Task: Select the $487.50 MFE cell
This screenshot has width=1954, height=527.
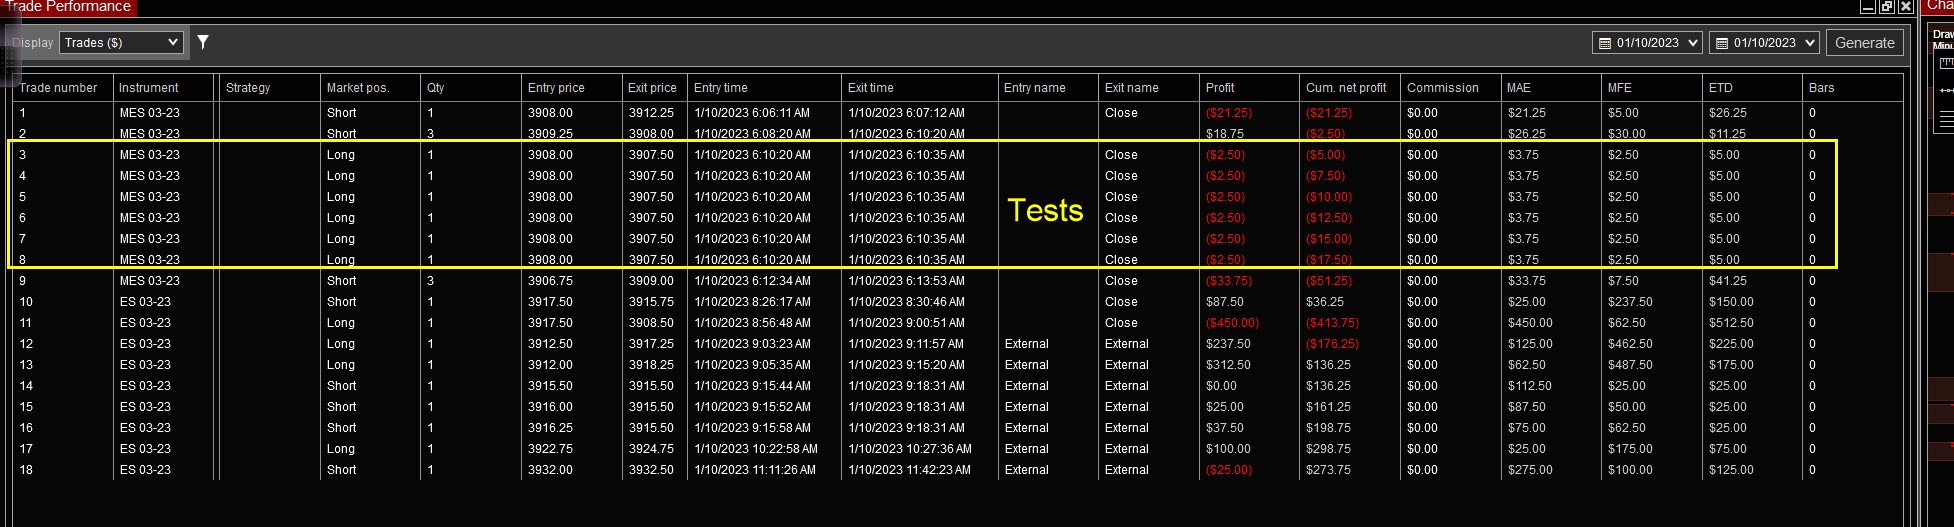Action: tap(1630, 365)
